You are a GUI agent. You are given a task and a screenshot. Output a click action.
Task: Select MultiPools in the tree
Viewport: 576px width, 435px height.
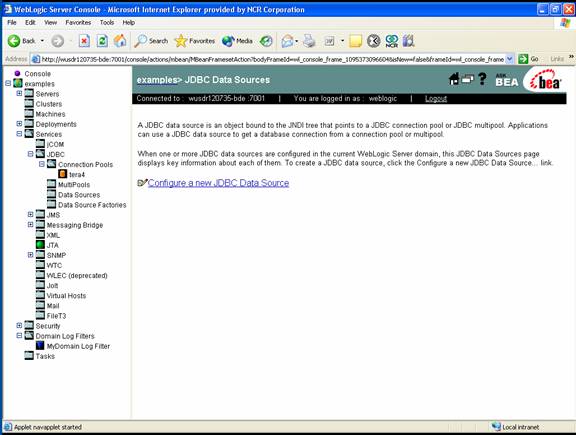[x=74, y=185]
